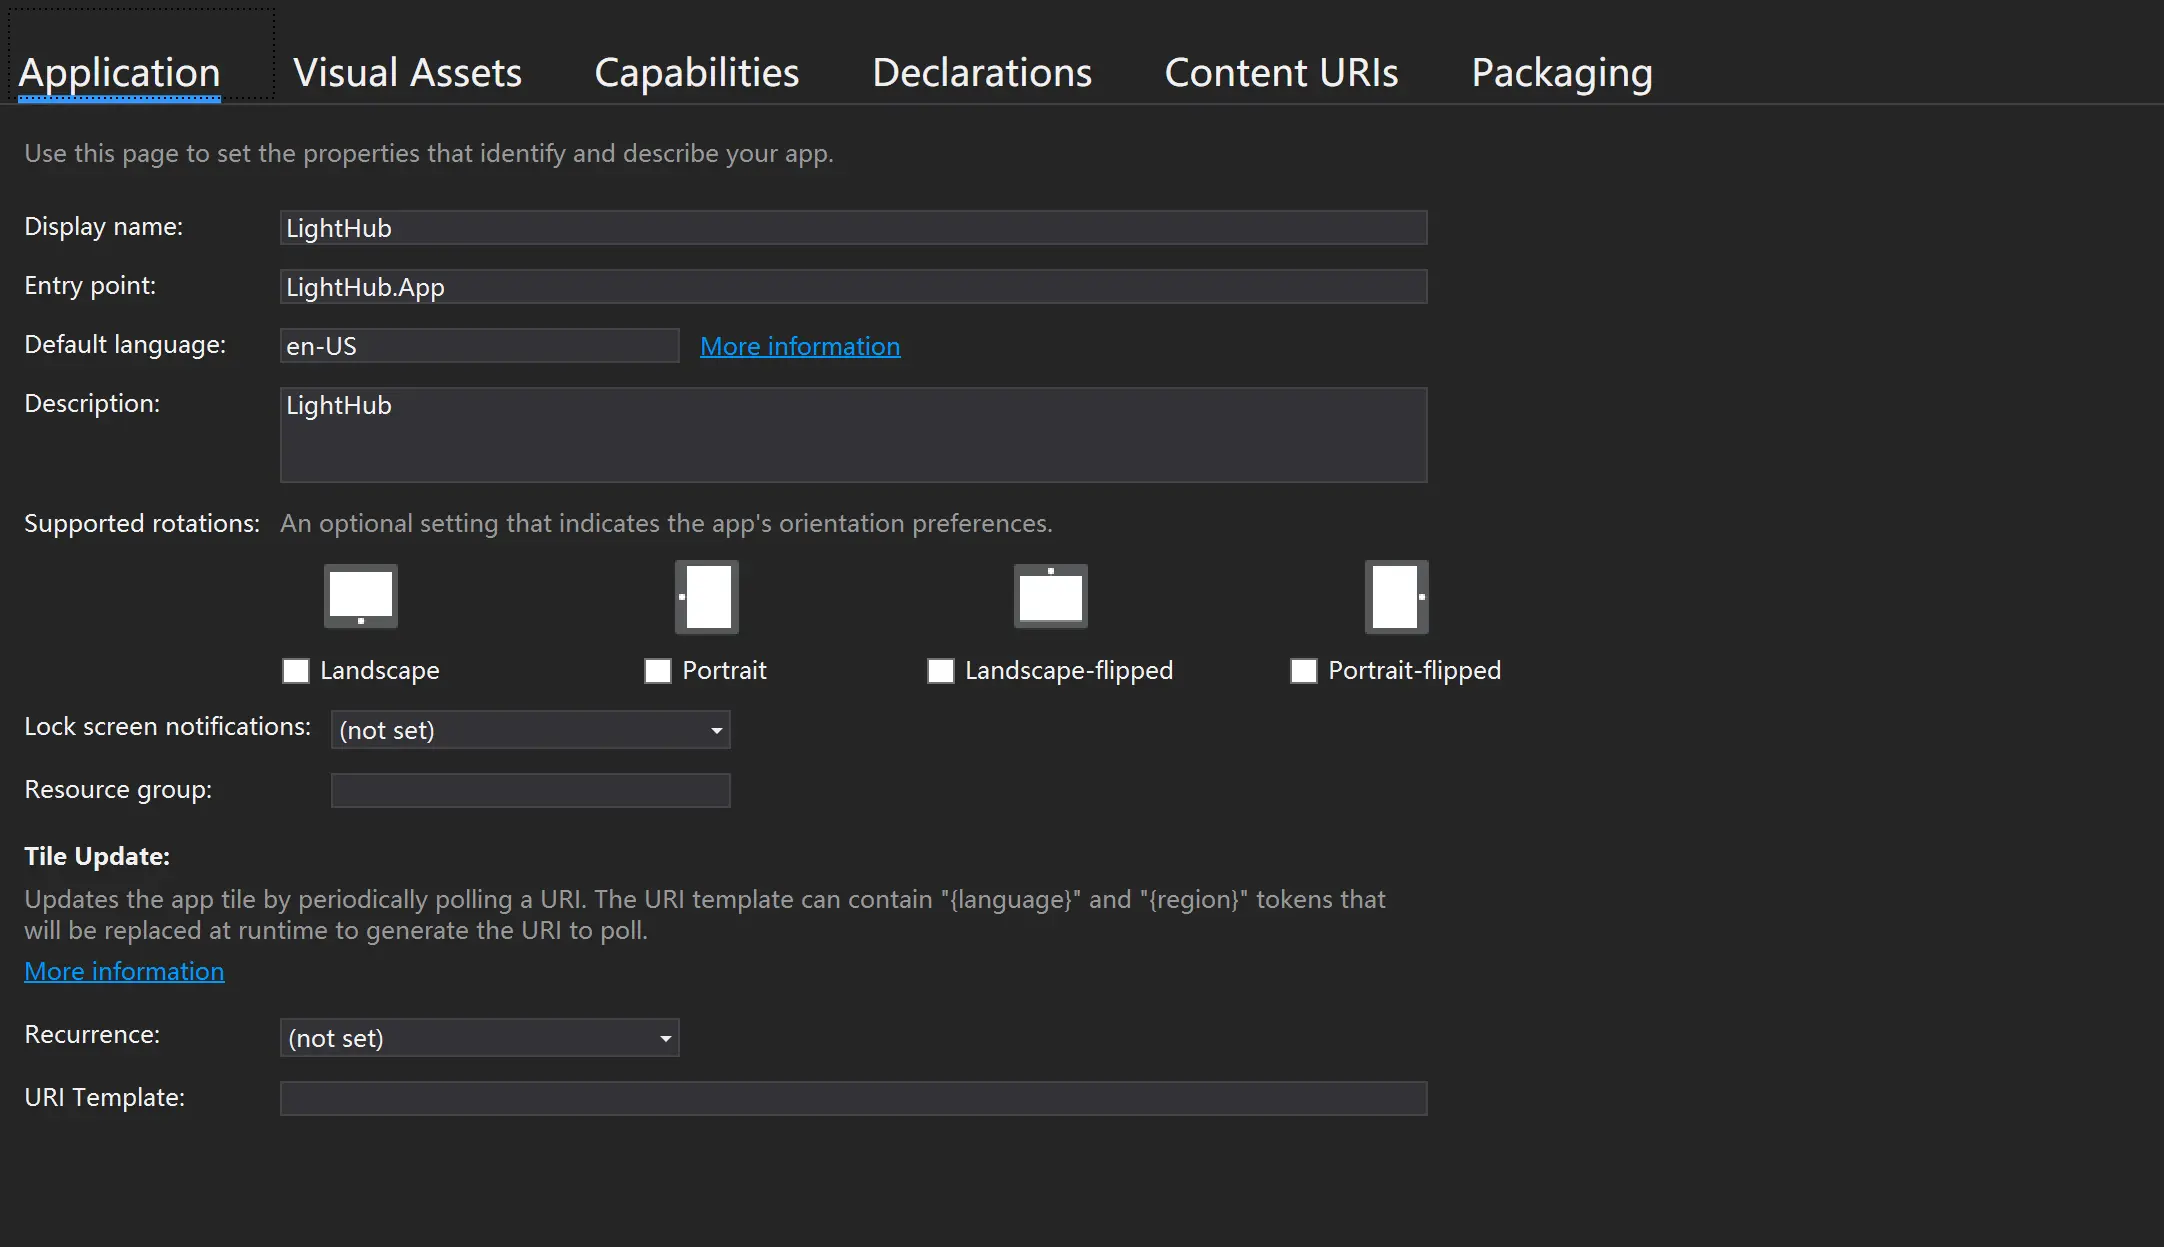Click the Portrait orientation device icon

coord(707,597)
